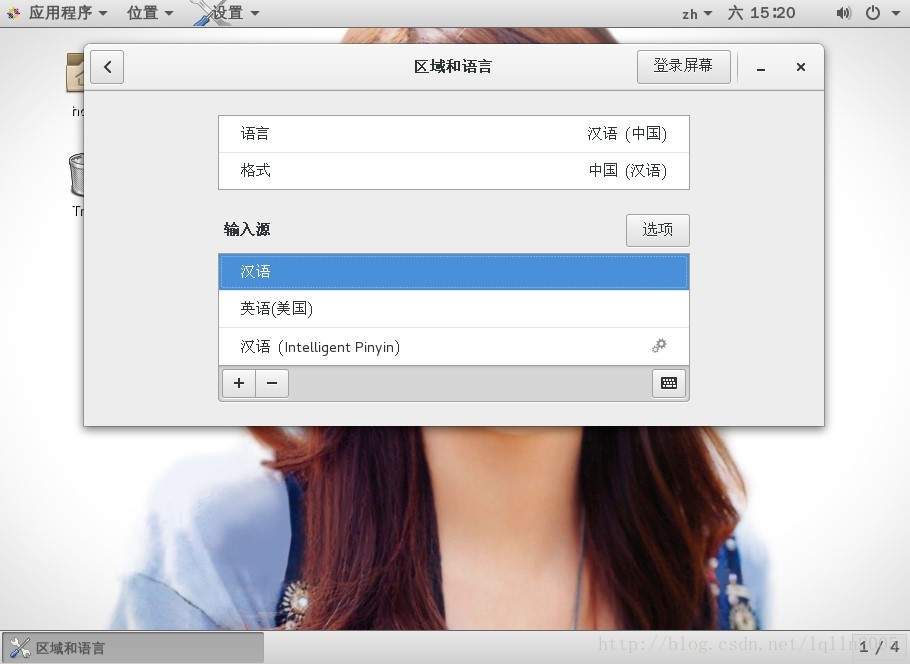The image size is (910, 664).
Task: Open the 位置 places menu
Action: point(150,13)
